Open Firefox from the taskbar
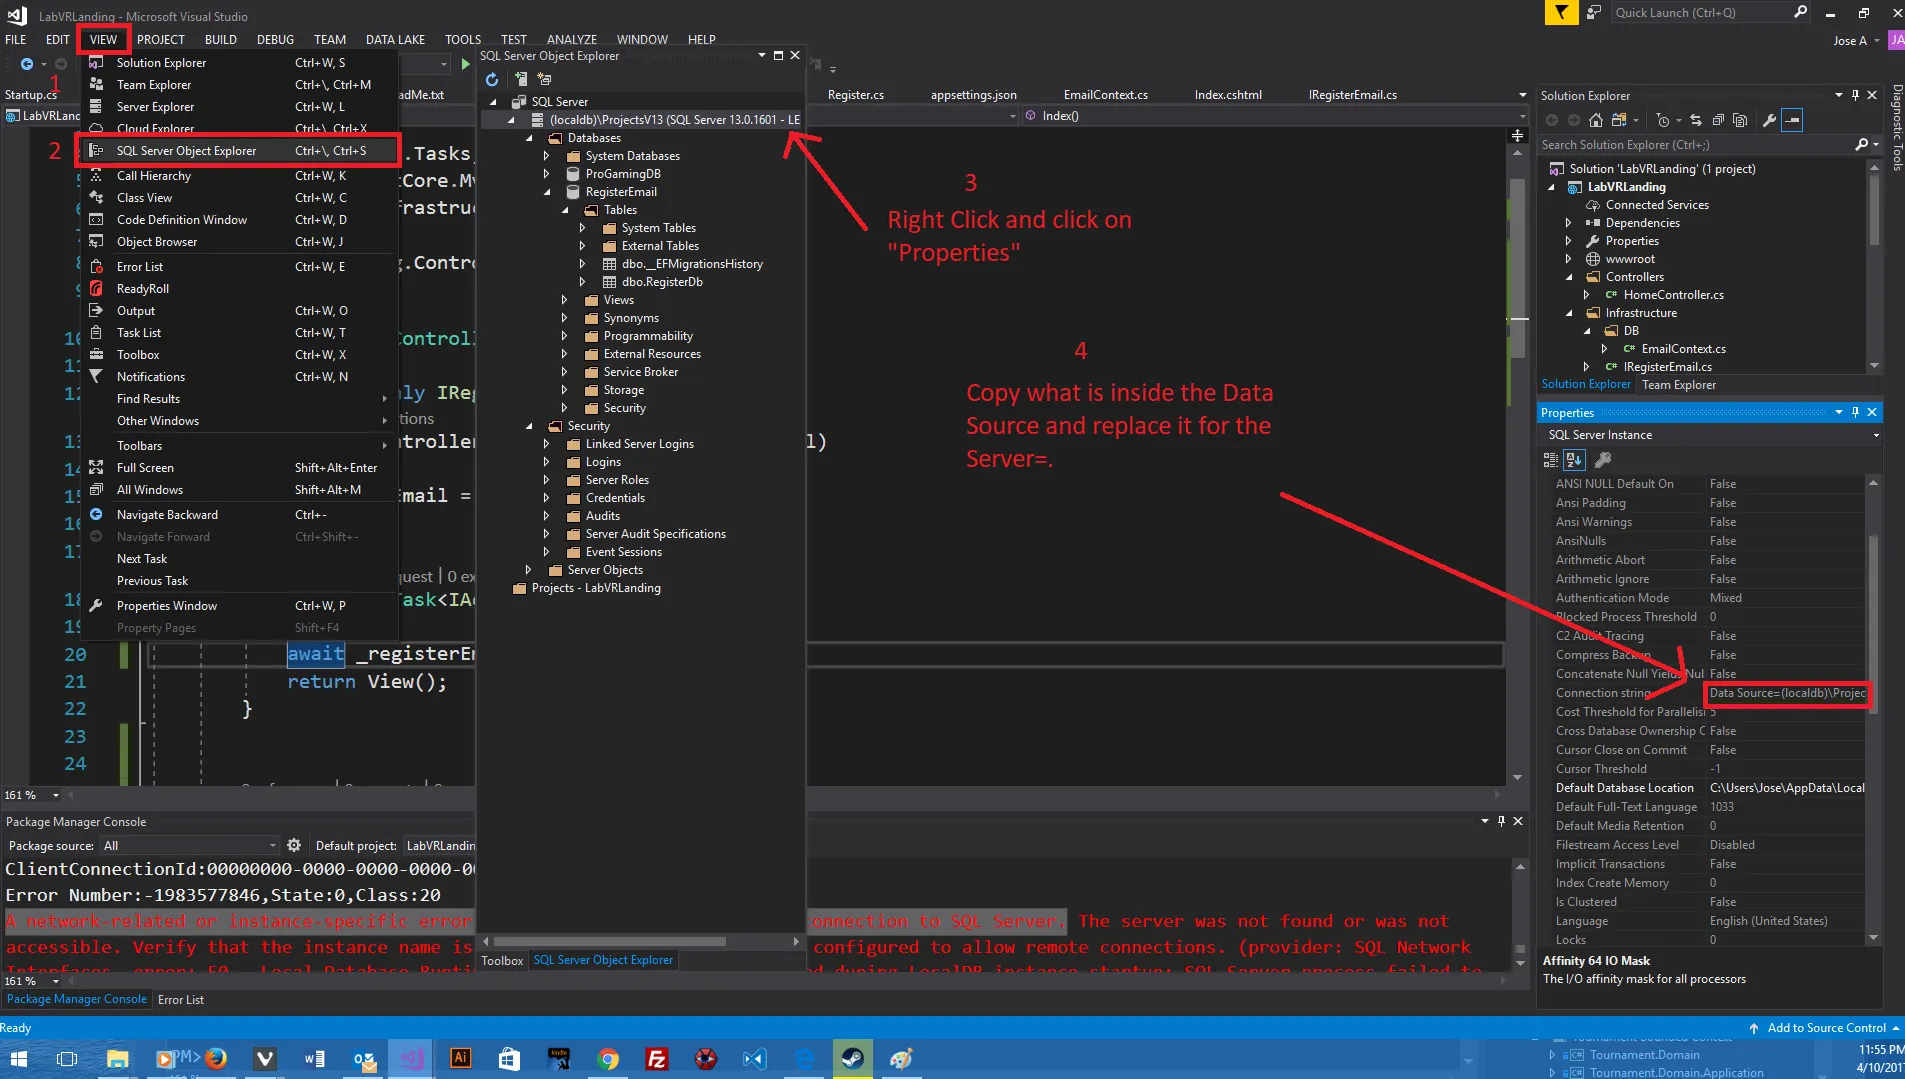Image resolution: width=1905 pixels, height=1079 pixels. click(215, 1058)
